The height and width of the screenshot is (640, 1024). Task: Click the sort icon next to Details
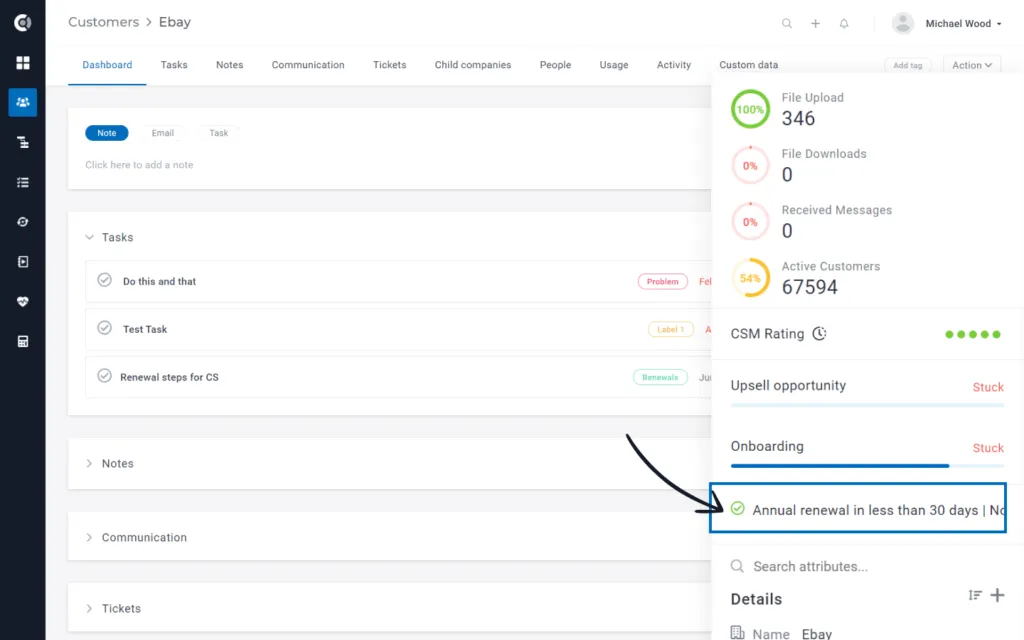975,595
